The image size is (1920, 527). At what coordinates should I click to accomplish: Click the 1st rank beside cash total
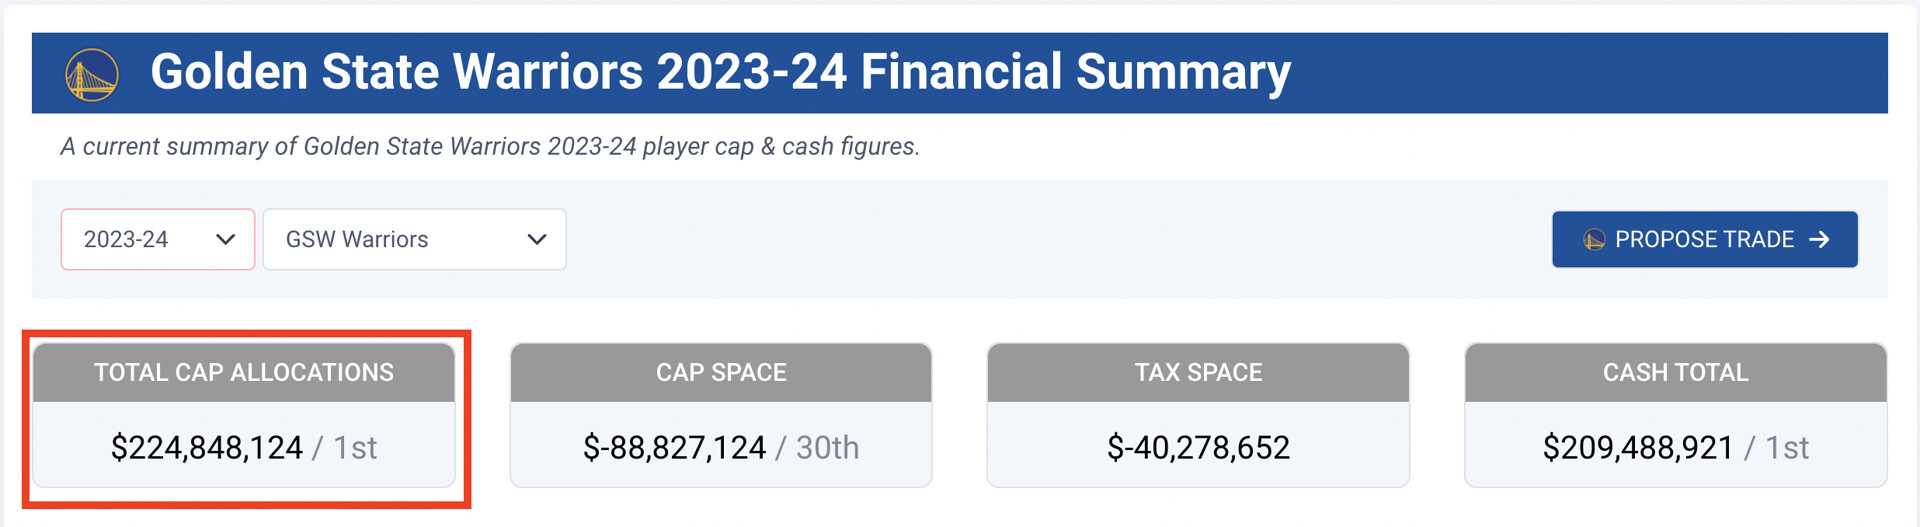click(x=1787, y=448)
